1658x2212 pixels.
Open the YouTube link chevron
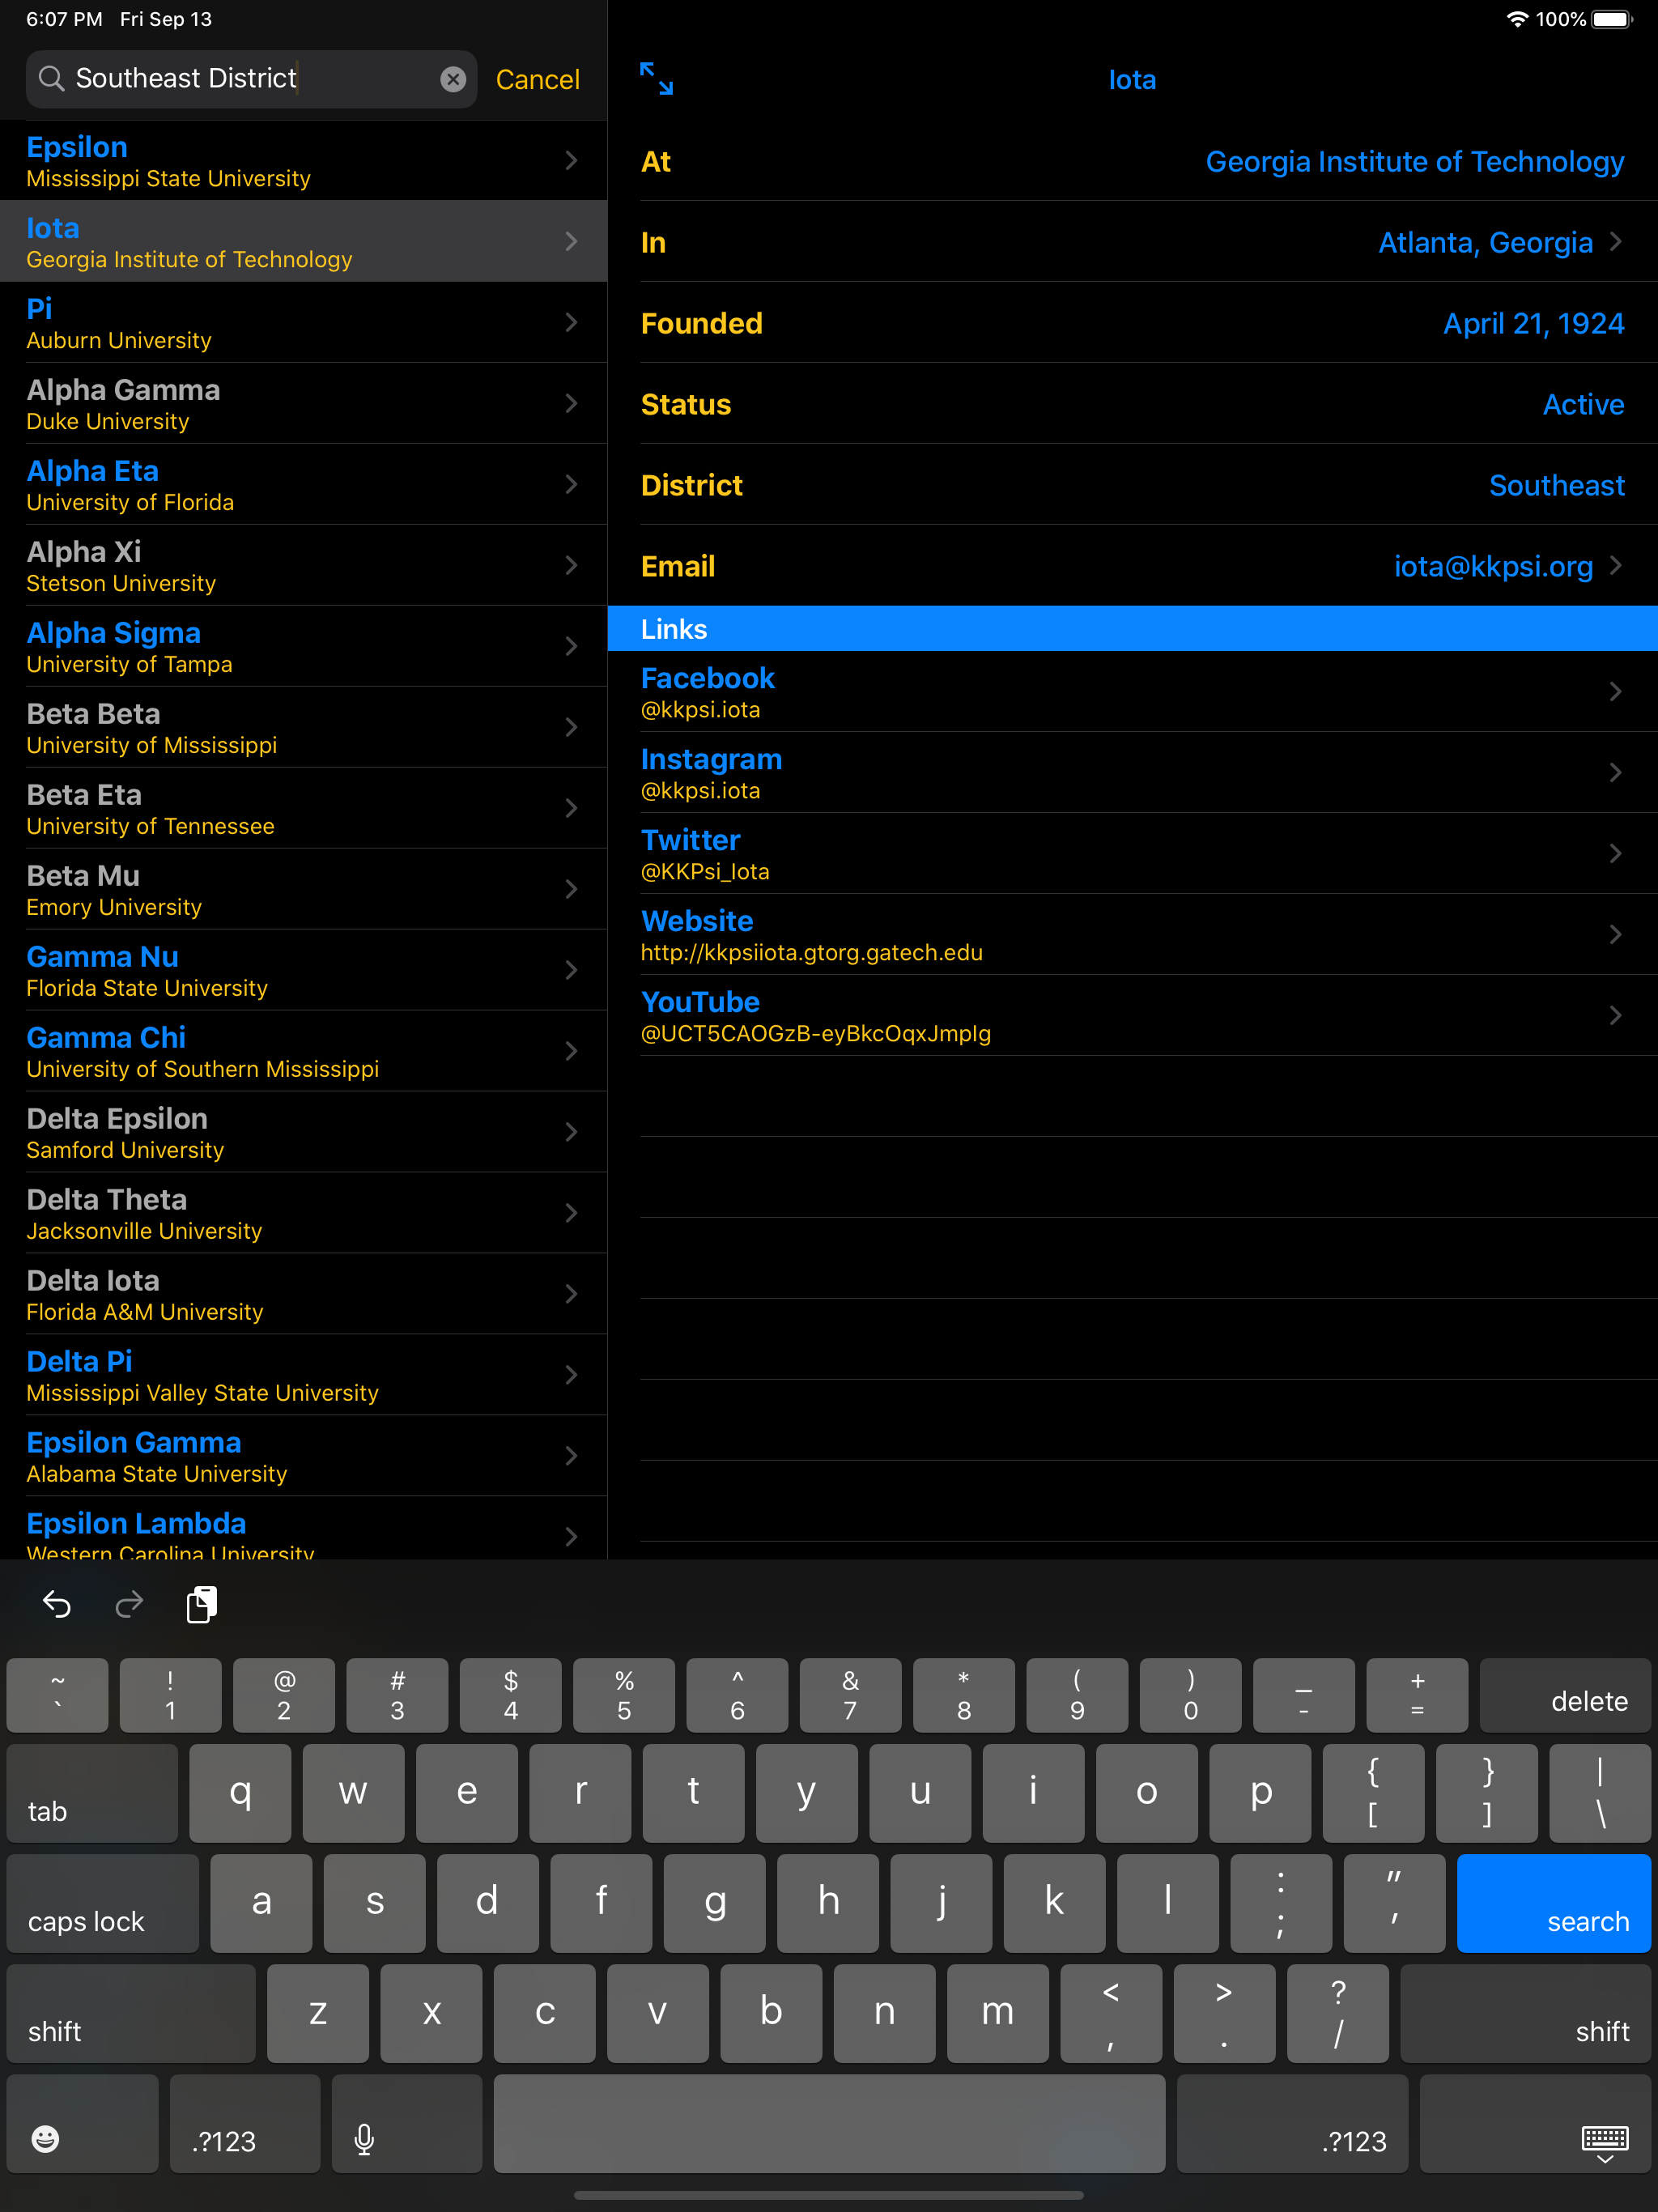(x=1616, y=1015)
